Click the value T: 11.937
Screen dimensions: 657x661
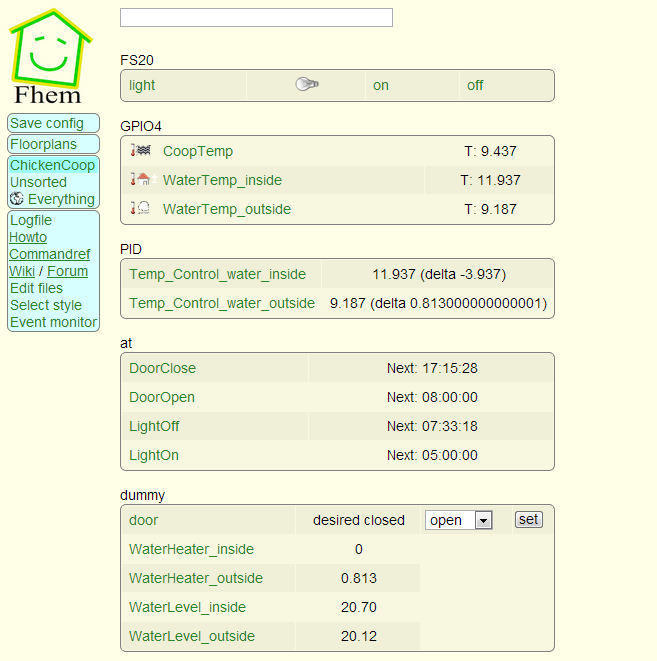pos(490,180)
